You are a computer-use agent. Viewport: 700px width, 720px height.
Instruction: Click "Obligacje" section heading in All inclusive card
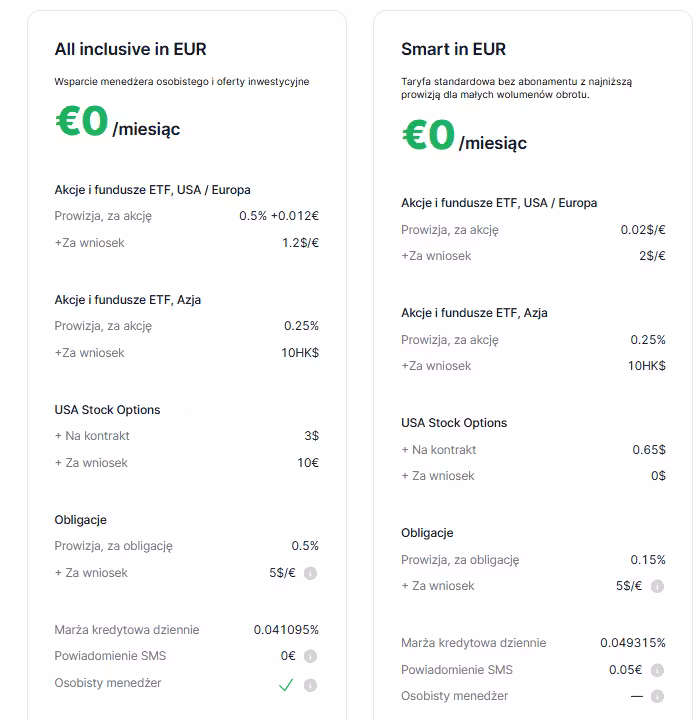[x=80, y=519]
